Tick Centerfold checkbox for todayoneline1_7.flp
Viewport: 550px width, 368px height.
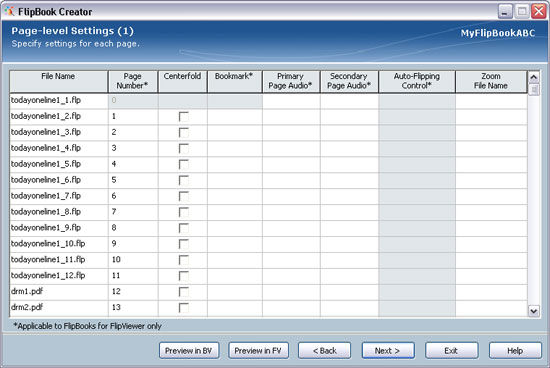[183, 196]
